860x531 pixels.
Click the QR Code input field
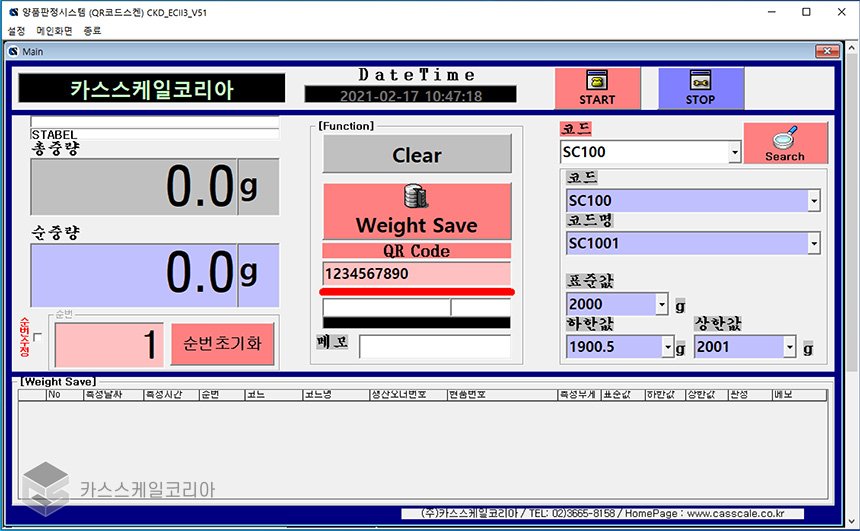[416, 273]
